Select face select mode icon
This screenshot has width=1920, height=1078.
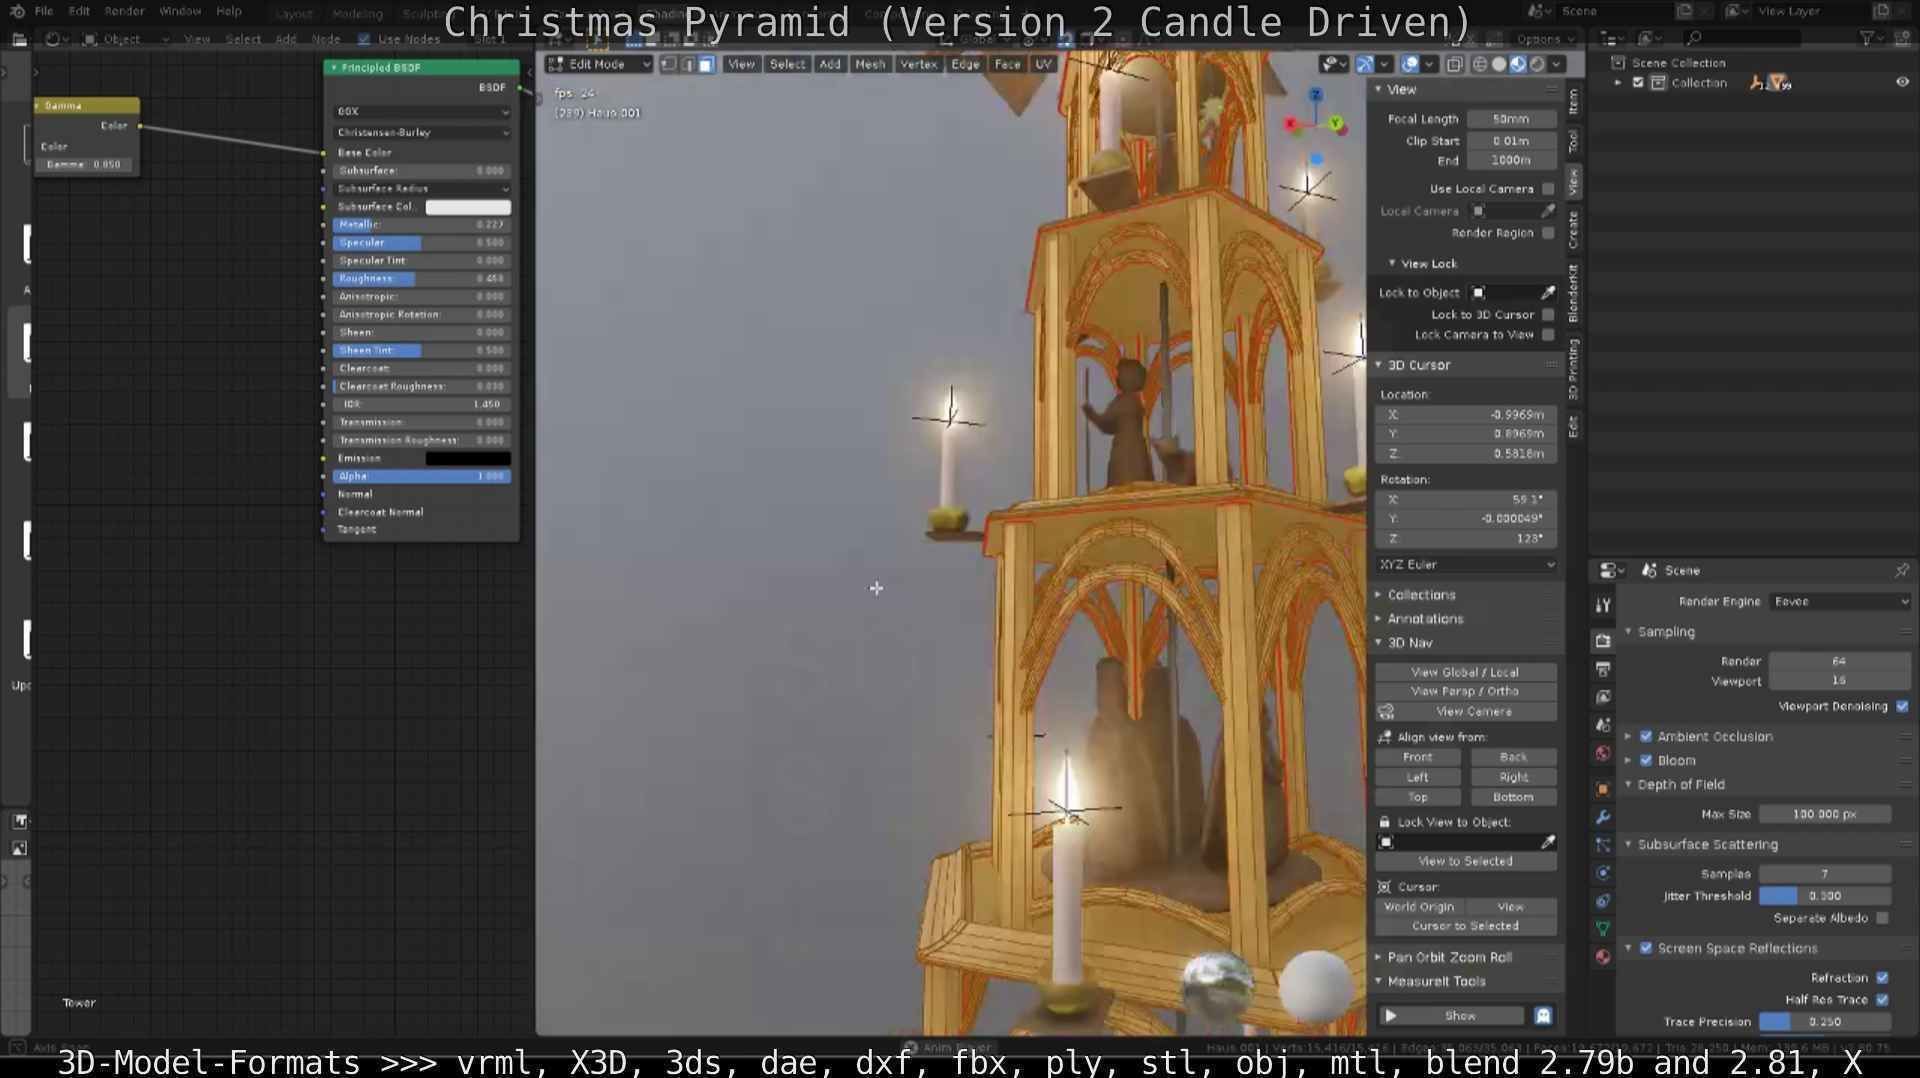(706, 64)
